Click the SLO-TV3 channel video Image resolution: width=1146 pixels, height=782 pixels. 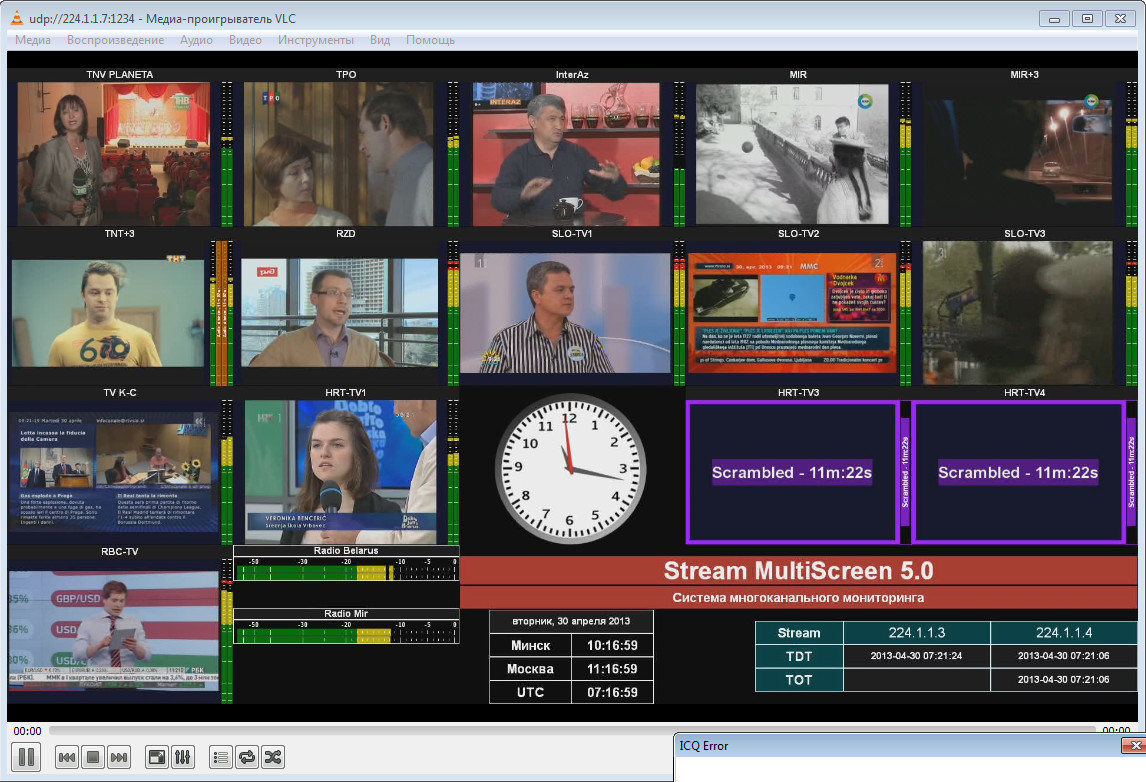click(x=1018, y=313)
